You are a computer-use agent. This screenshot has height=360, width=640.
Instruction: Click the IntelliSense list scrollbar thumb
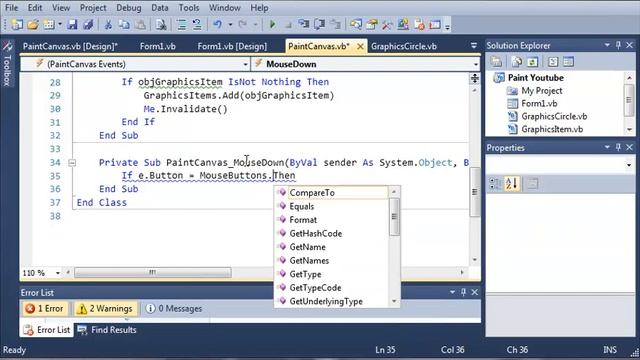tap(394, 217)
